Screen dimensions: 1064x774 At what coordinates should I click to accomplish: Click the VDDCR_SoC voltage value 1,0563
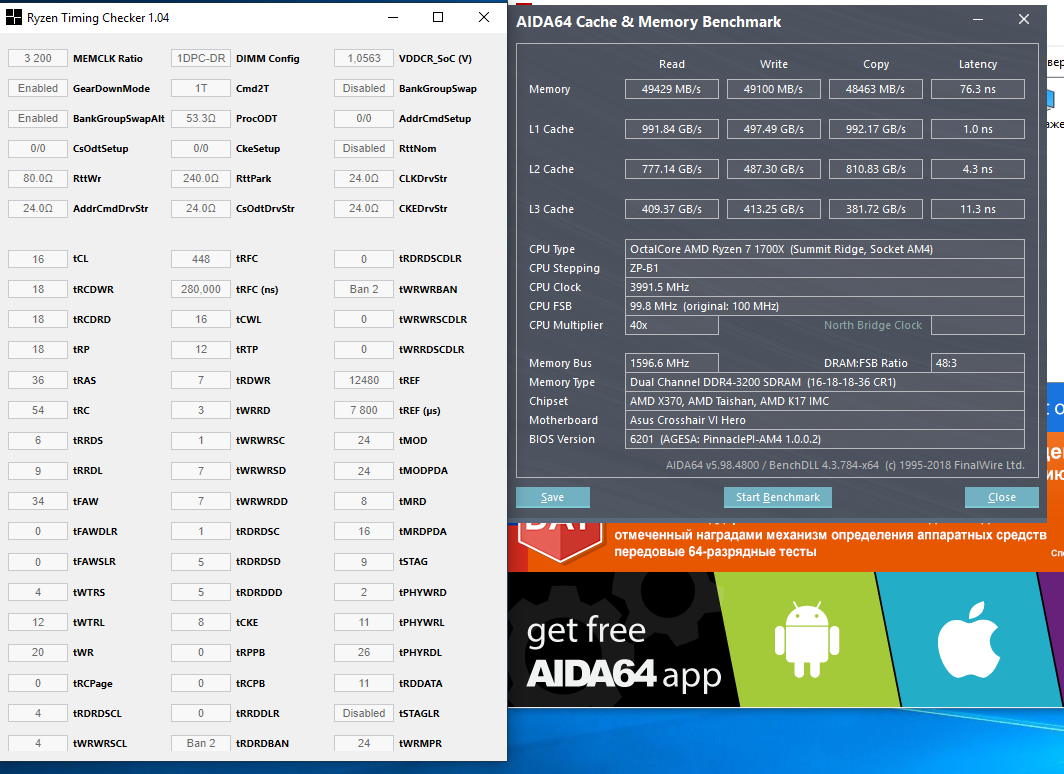pyautogui.click(x=364, y=58)
